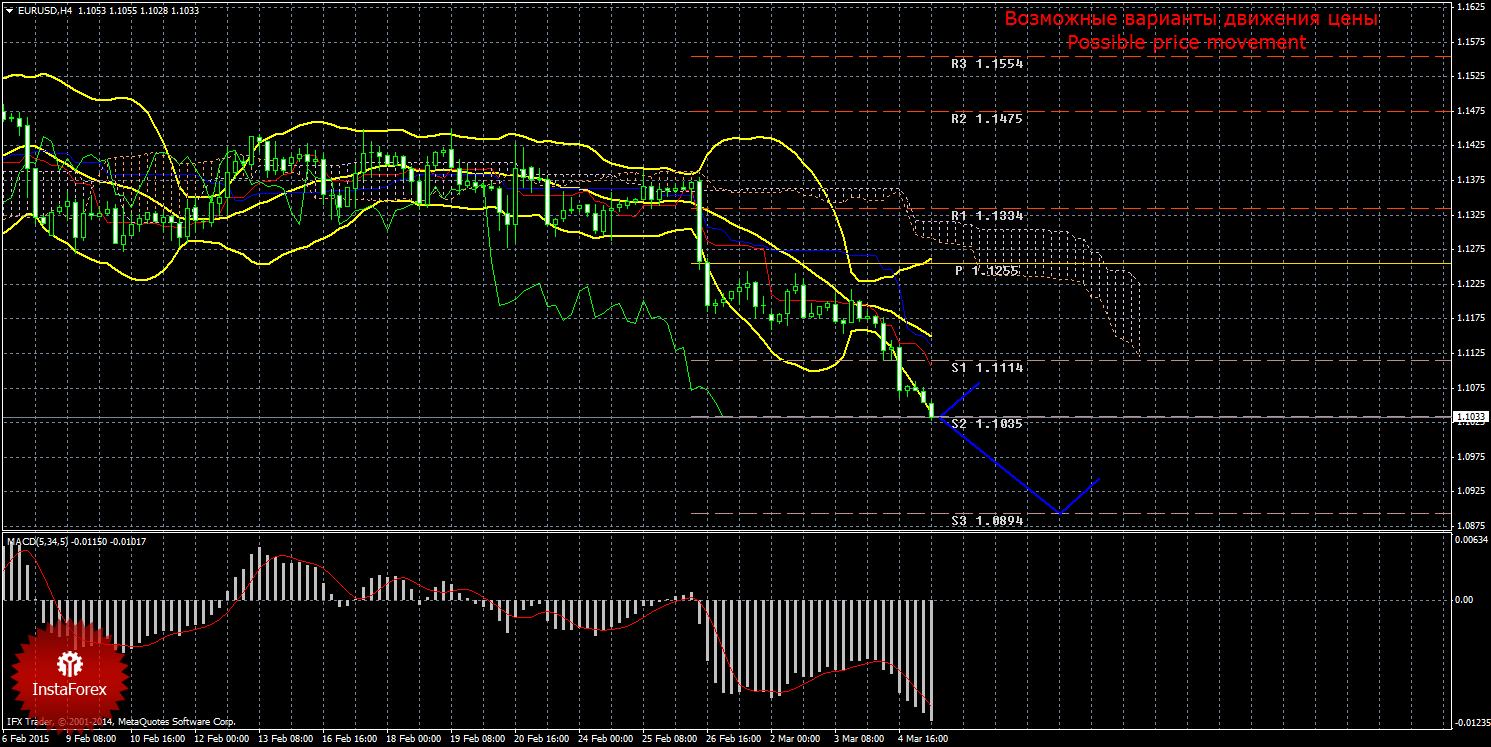Click the 13 Feb 08:00 time label

pos(285,740)
